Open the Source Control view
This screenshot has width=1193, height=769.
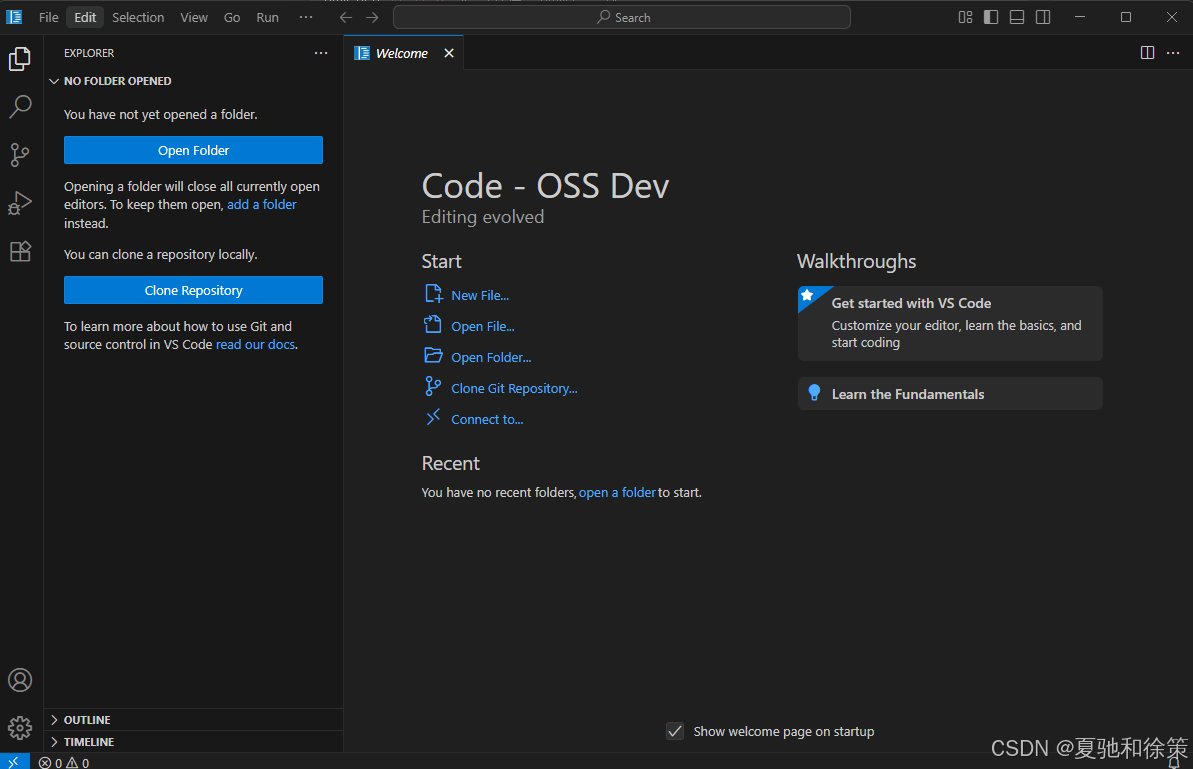20,154
